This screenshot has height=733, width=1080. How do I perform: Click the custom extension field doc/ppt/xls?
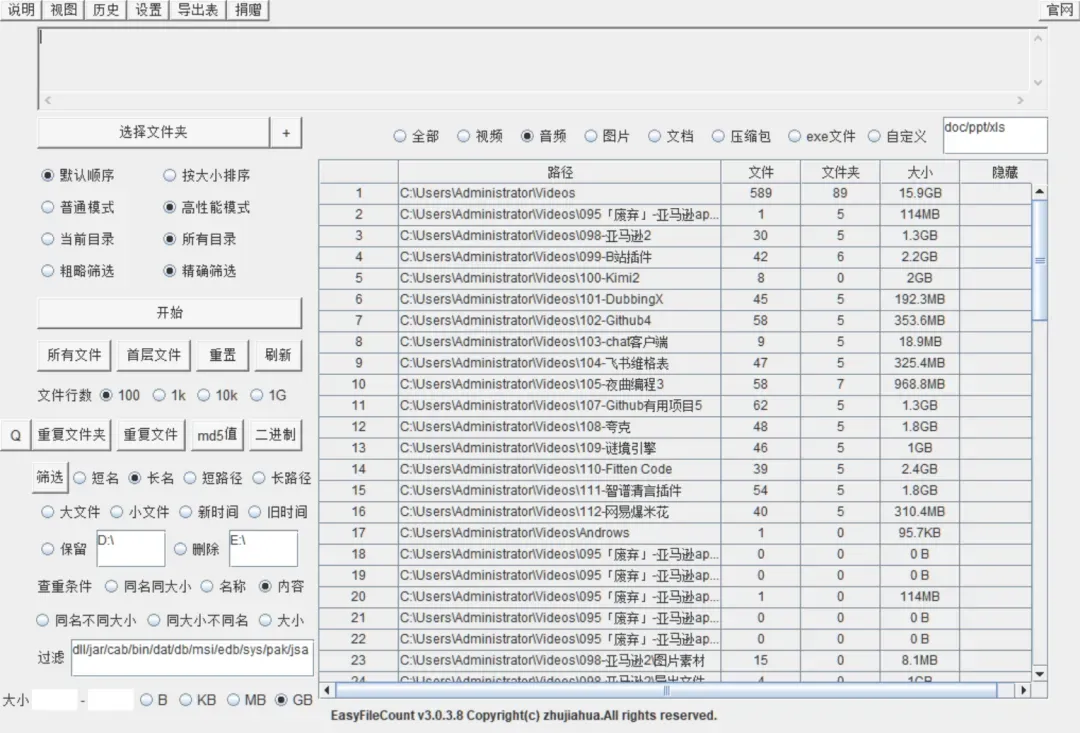[995, 135]
